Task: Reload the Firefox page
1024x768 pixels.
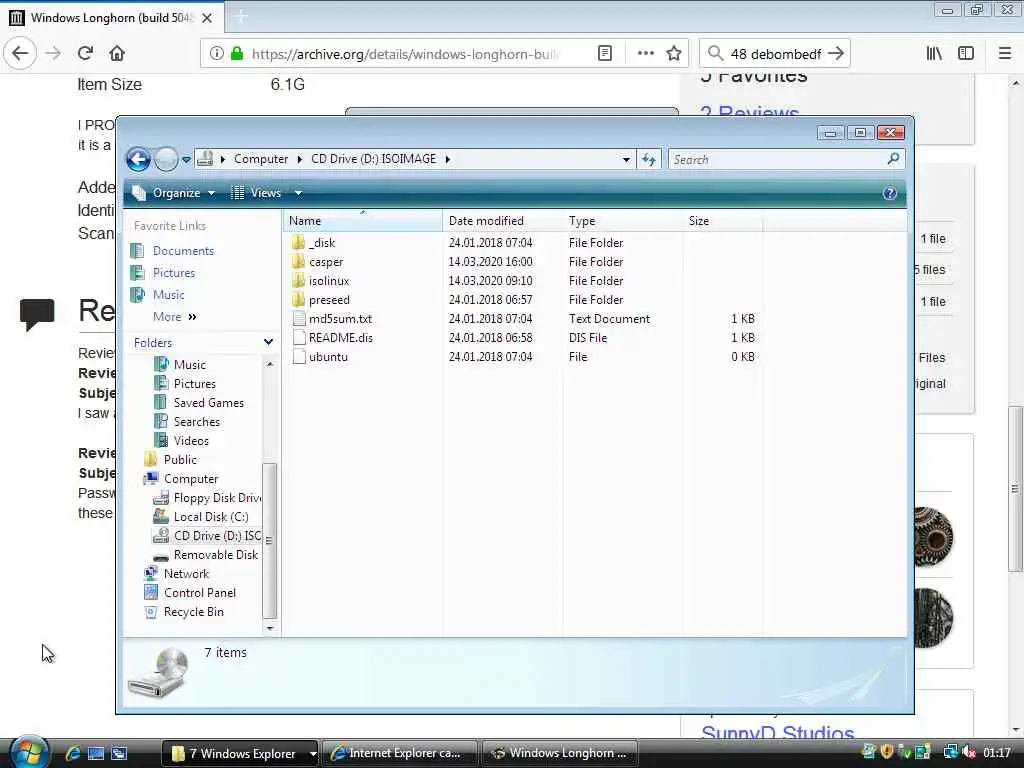Action: (85, 54)
